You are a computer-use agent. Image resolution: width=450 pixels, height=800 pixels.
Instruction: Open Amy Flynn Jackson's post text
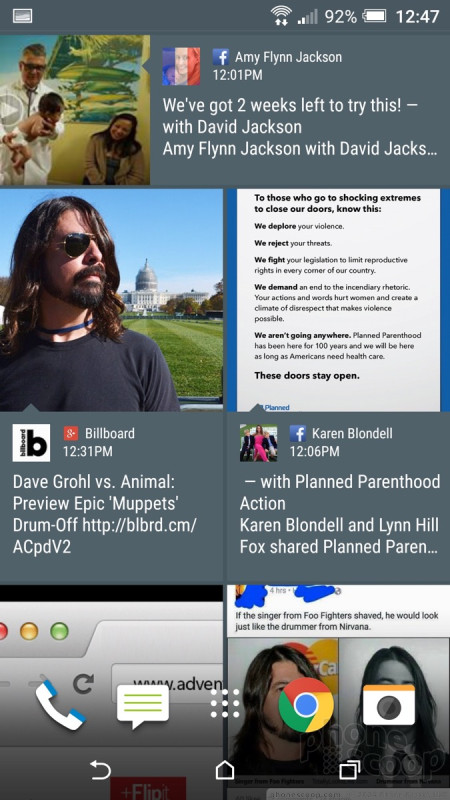300,127
